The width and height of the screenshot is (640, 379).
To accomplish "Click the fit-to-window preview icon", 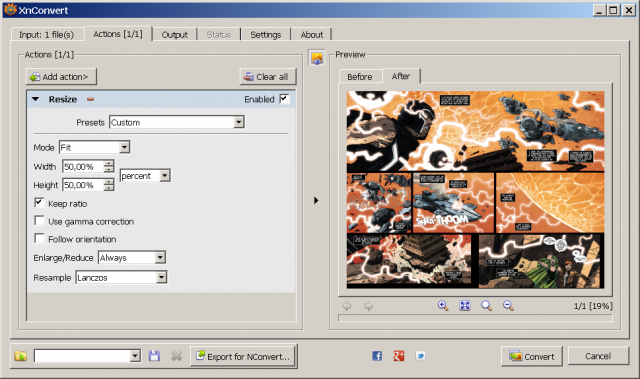I will [464, 306].
